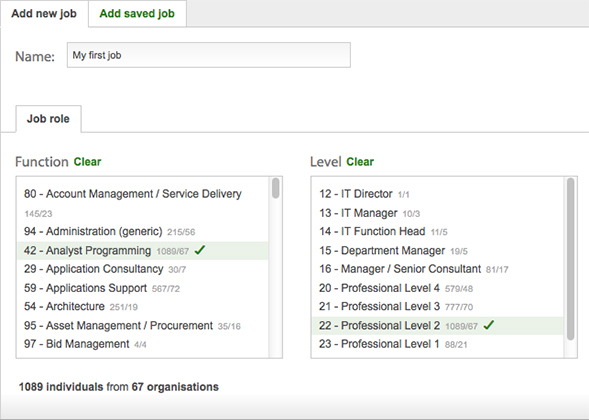Click green checkmark beside Analyst Programming
589x420 pixels.
[x=200, y=250]
